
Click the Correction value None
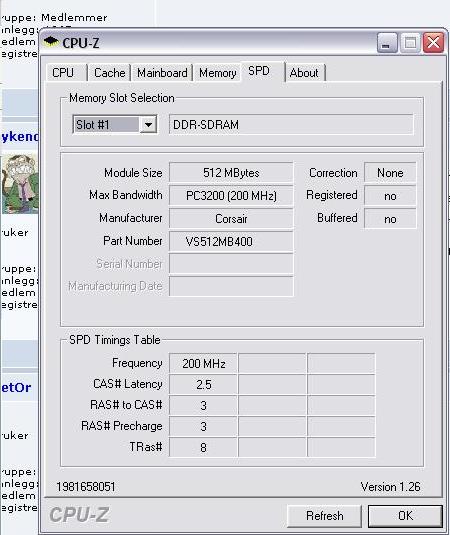pos(390,173)
